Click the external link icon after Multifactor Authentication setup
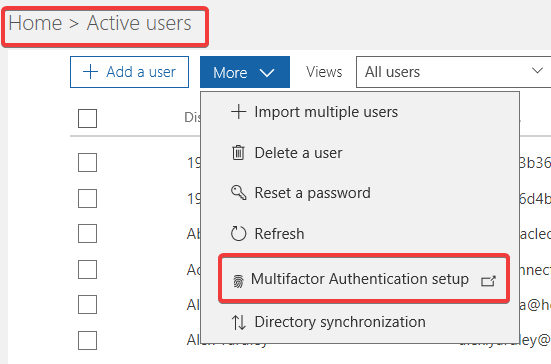Viewport: 551px width, 364px height. (x=488, y=281)
